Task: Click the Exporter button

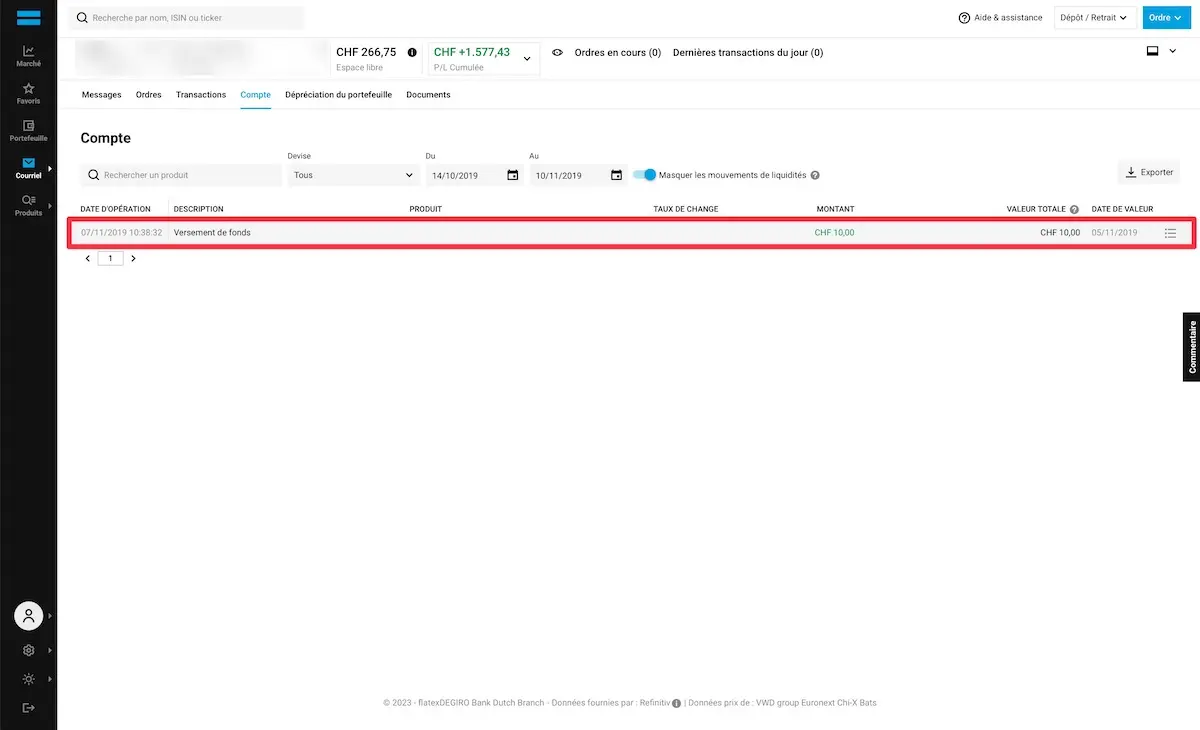Action: pos(1148,171)
